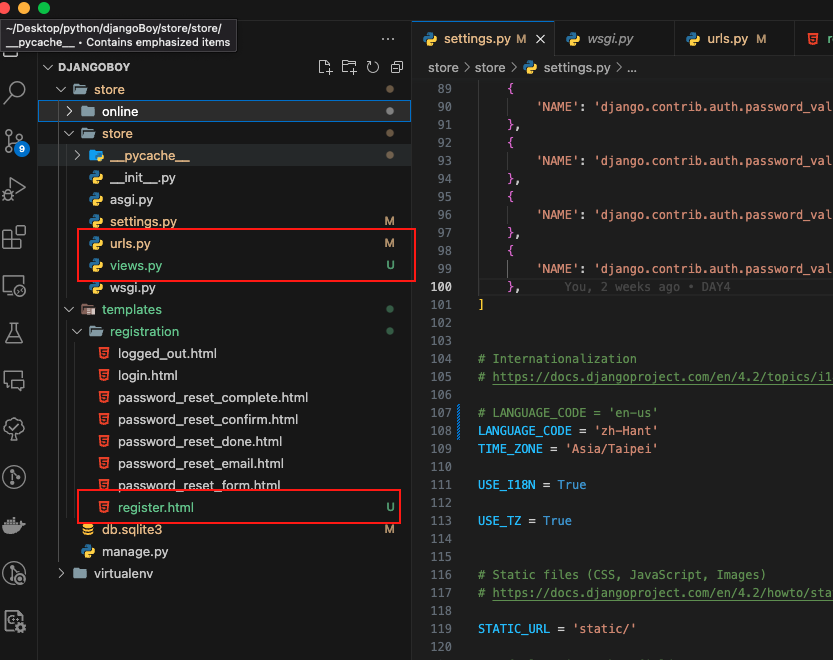Image resolution: width=833 pixels, height=660 pixels.
Task: Open the Docker whale view
Action: coord(14,526)
